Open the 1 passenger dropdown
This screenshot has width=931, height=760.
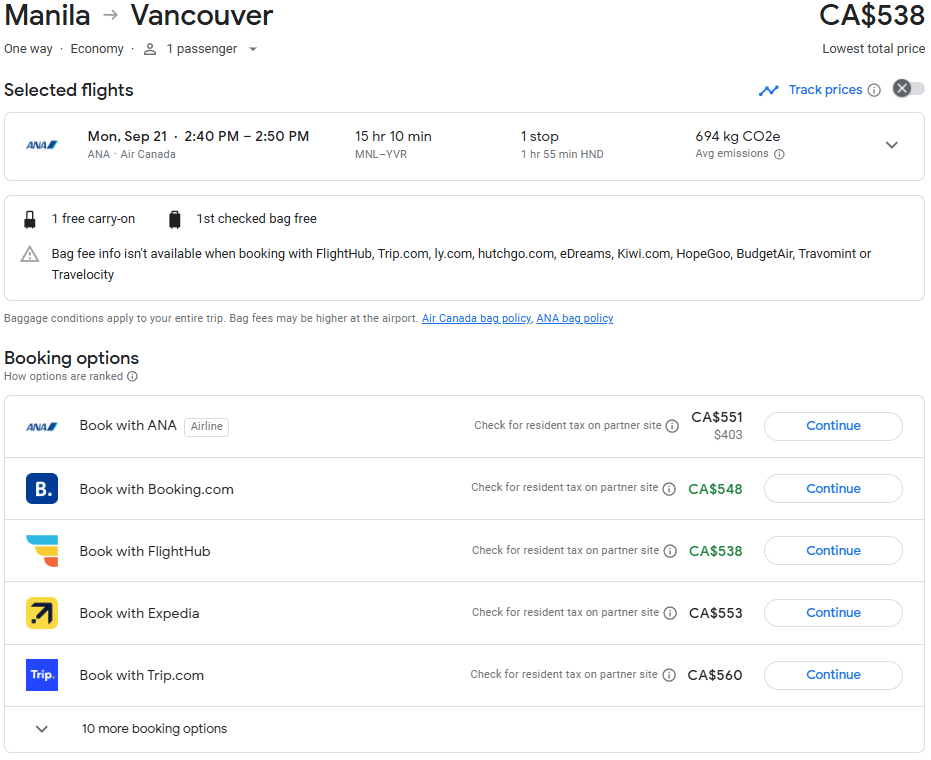(201, 49)
